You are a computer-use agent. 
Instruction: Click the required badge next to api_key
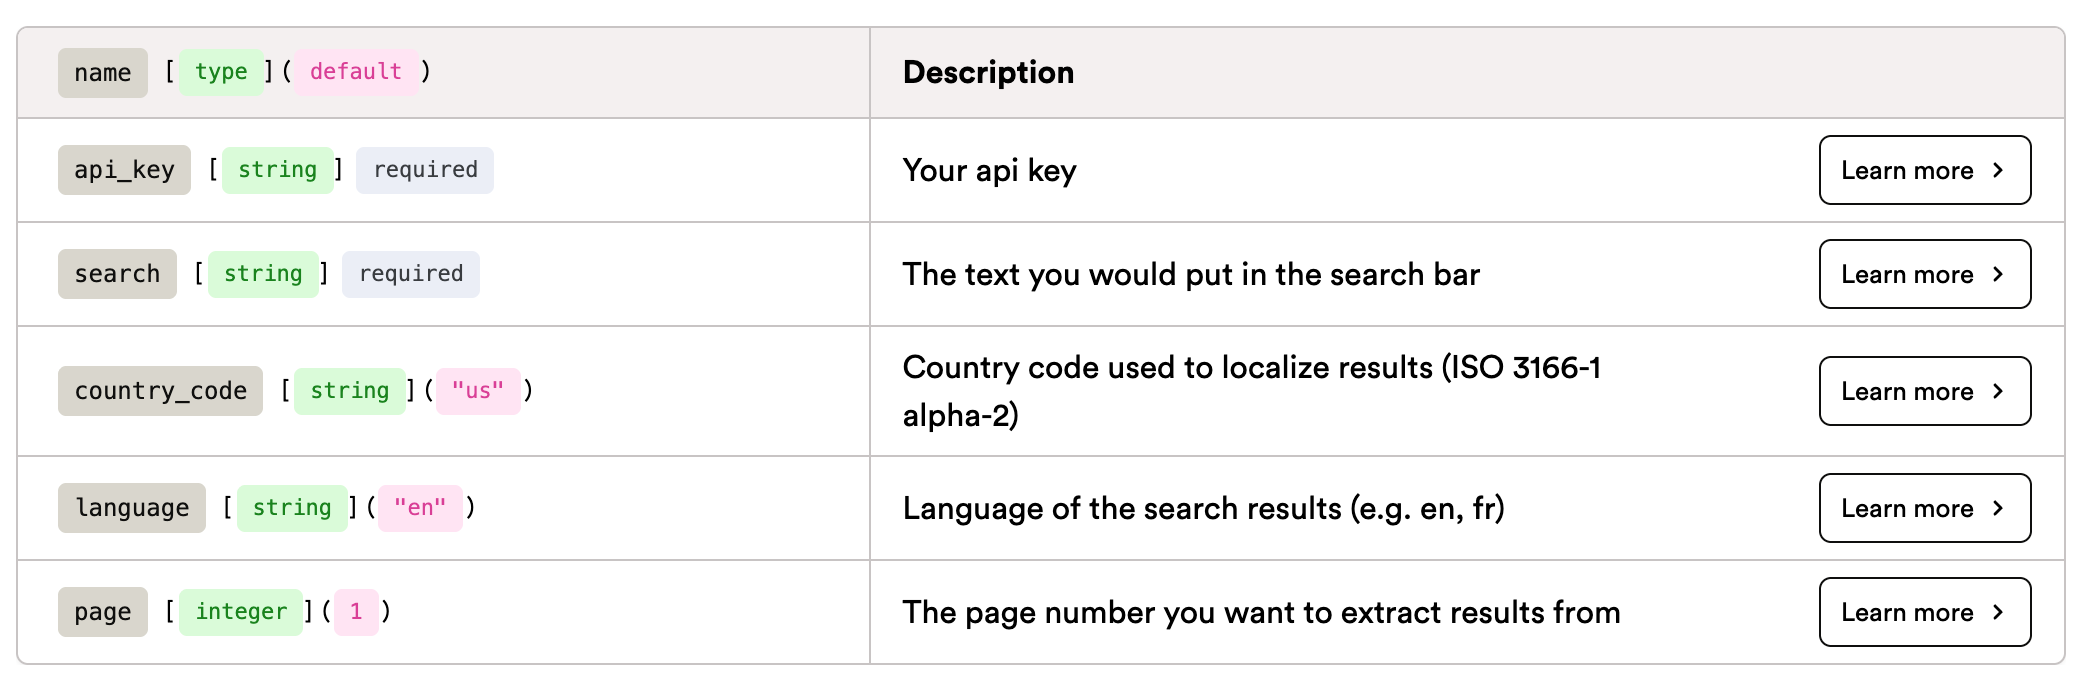[x=424, y=170]
